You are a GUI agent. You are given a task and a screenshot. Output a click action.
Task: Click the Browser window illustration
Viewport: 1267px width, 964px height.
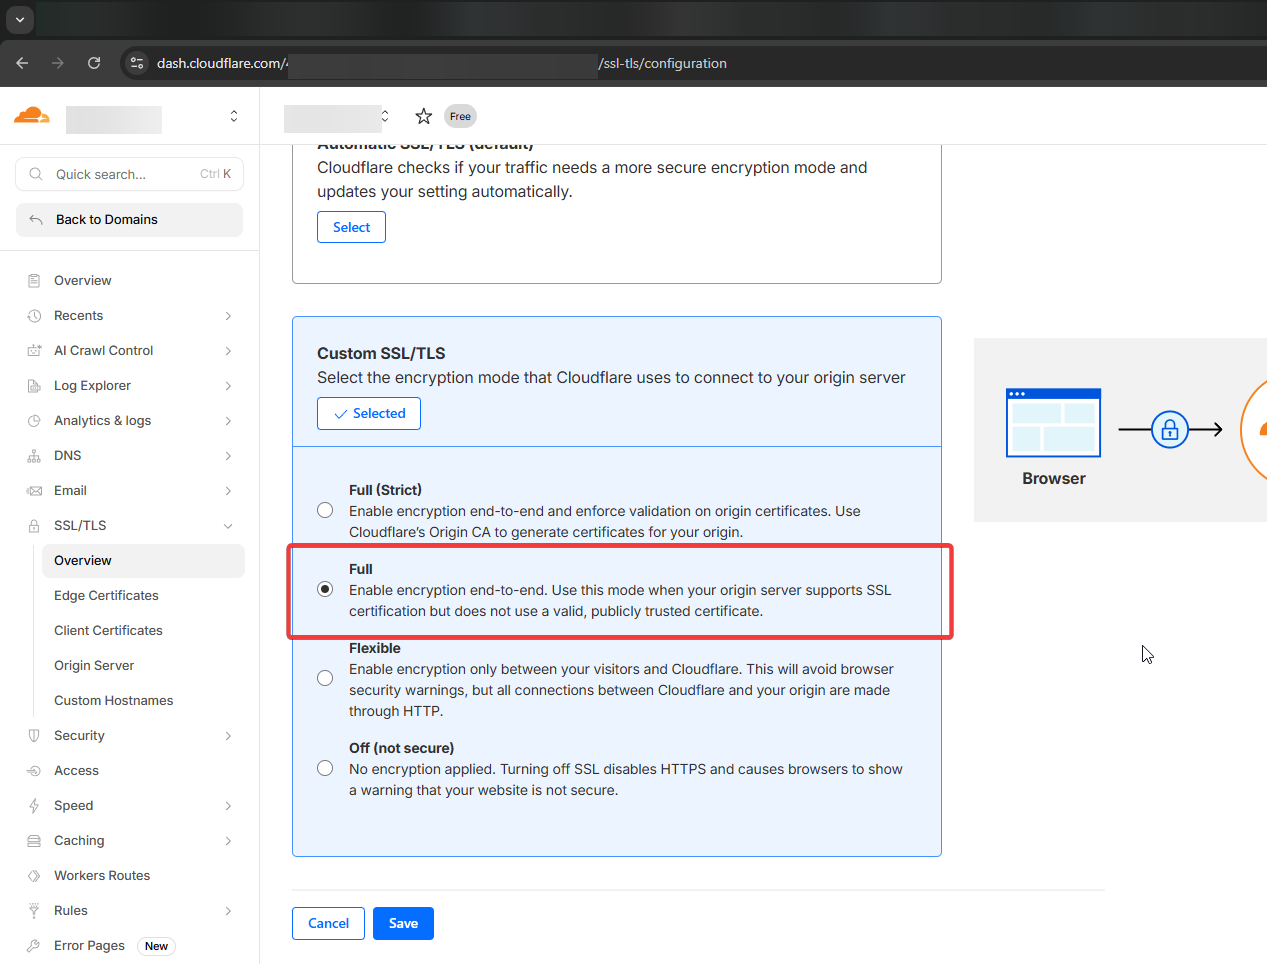1053,423
